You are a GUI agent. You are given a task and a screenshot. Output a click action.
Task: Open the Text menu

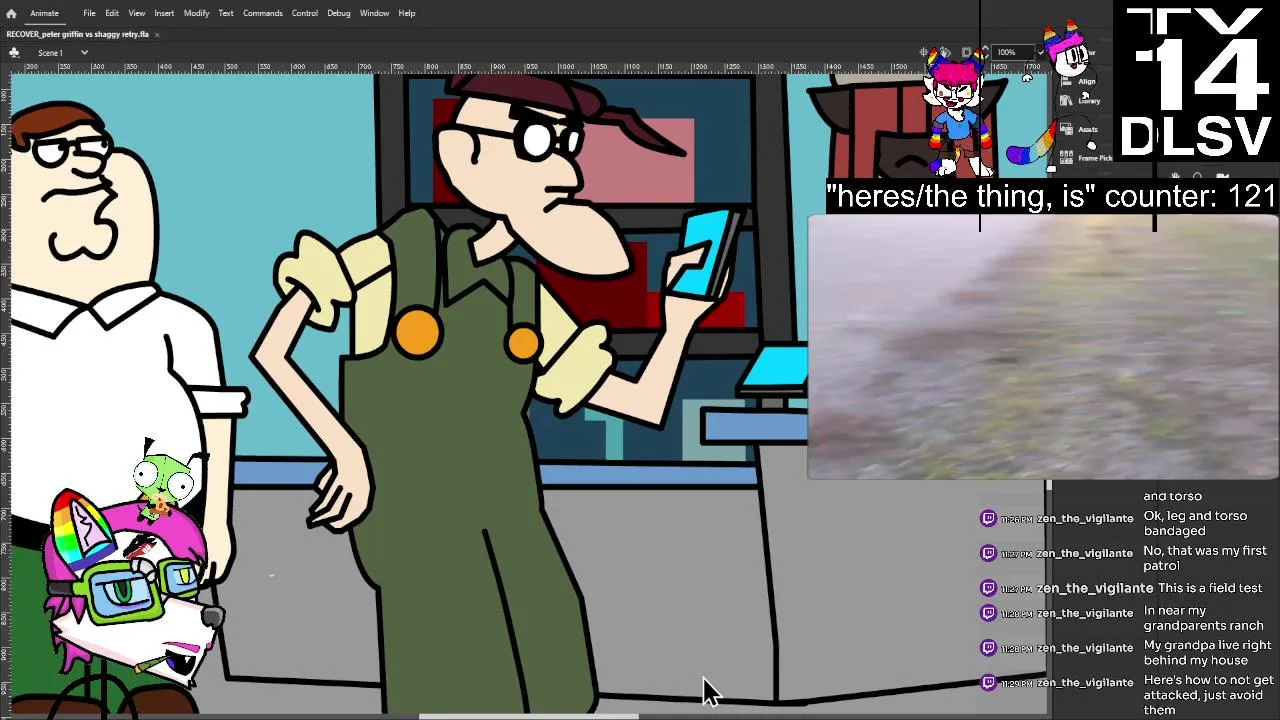tap(226, 13)
